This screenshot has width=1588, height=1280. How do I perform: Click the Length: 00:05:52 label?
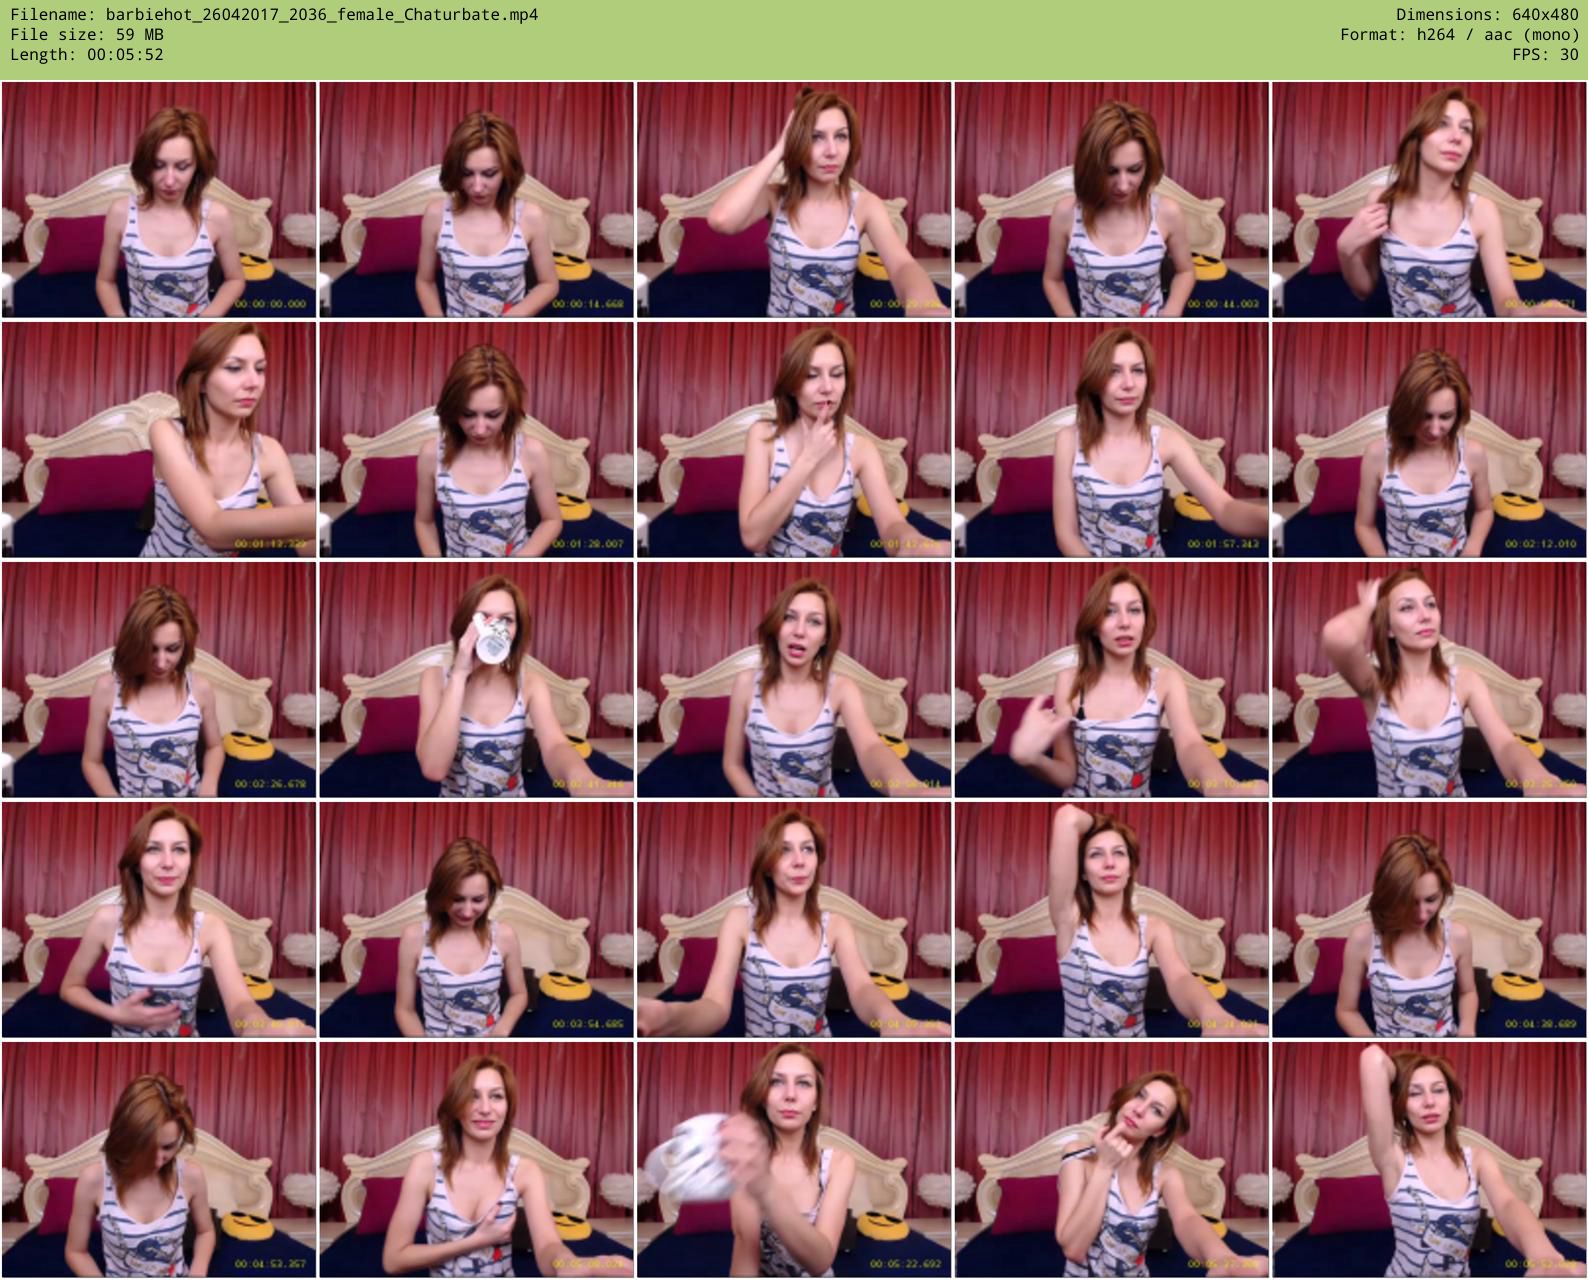pyautogui.click(x=87, y=55)
